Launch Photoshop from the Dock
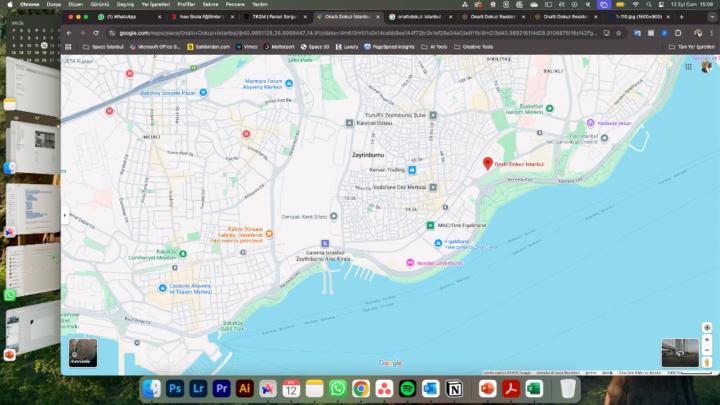This screenshot has width=720, height=405. [x=176, y=388]
